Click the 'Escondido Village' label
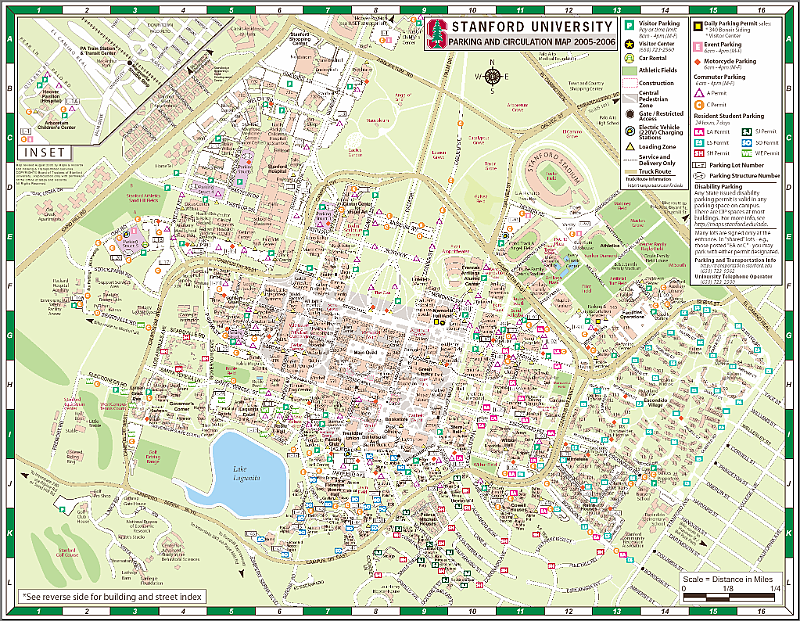800x621 pixels. (x=655, y=402)
